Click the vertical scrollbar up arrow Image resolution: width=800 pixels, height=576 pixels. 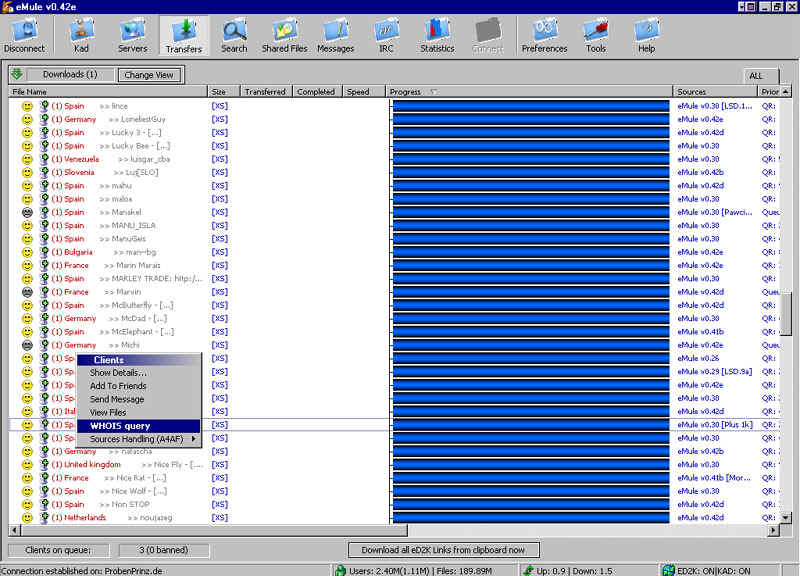786,91
